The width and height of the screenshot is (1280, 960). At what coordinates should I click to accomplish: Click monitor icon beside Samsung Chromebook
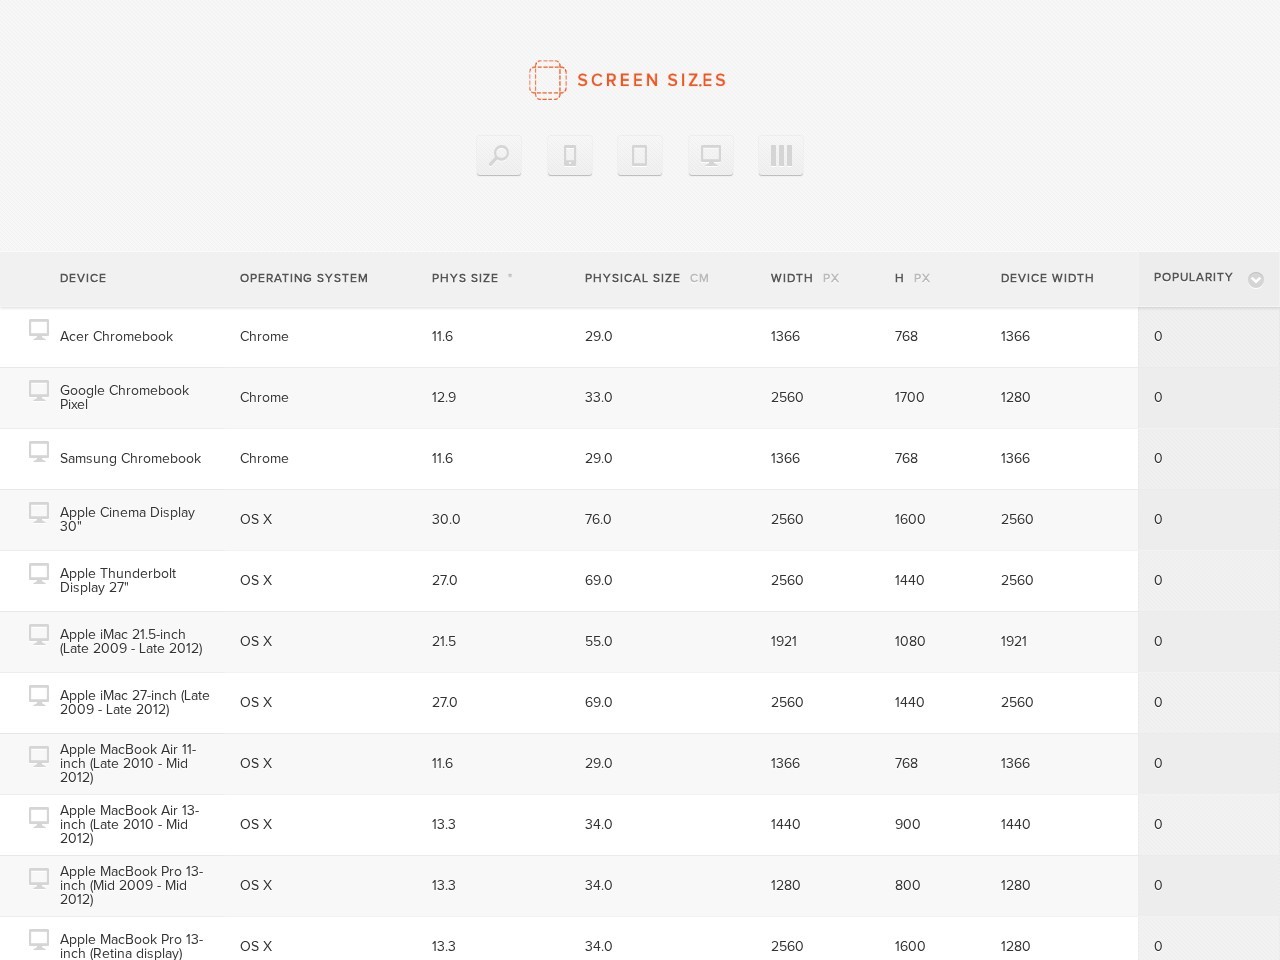[x=39, y=452]
